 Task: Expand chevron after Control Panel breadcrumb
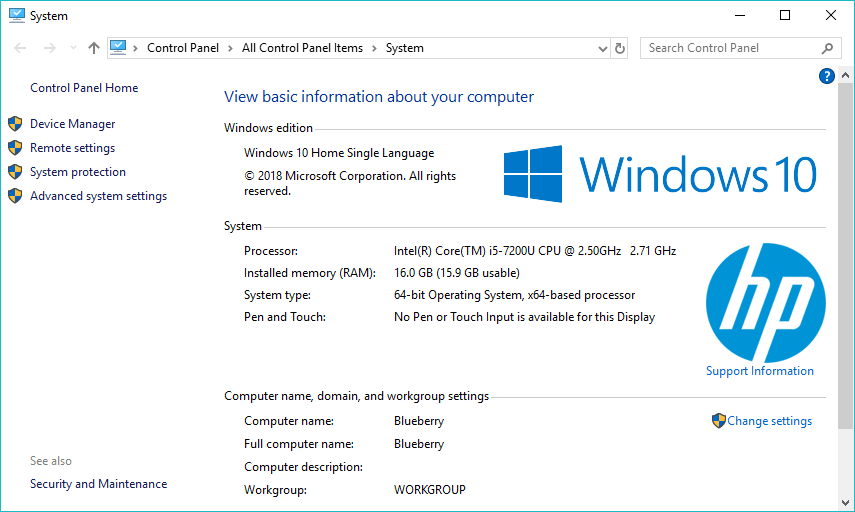click(x=229, y=48)
